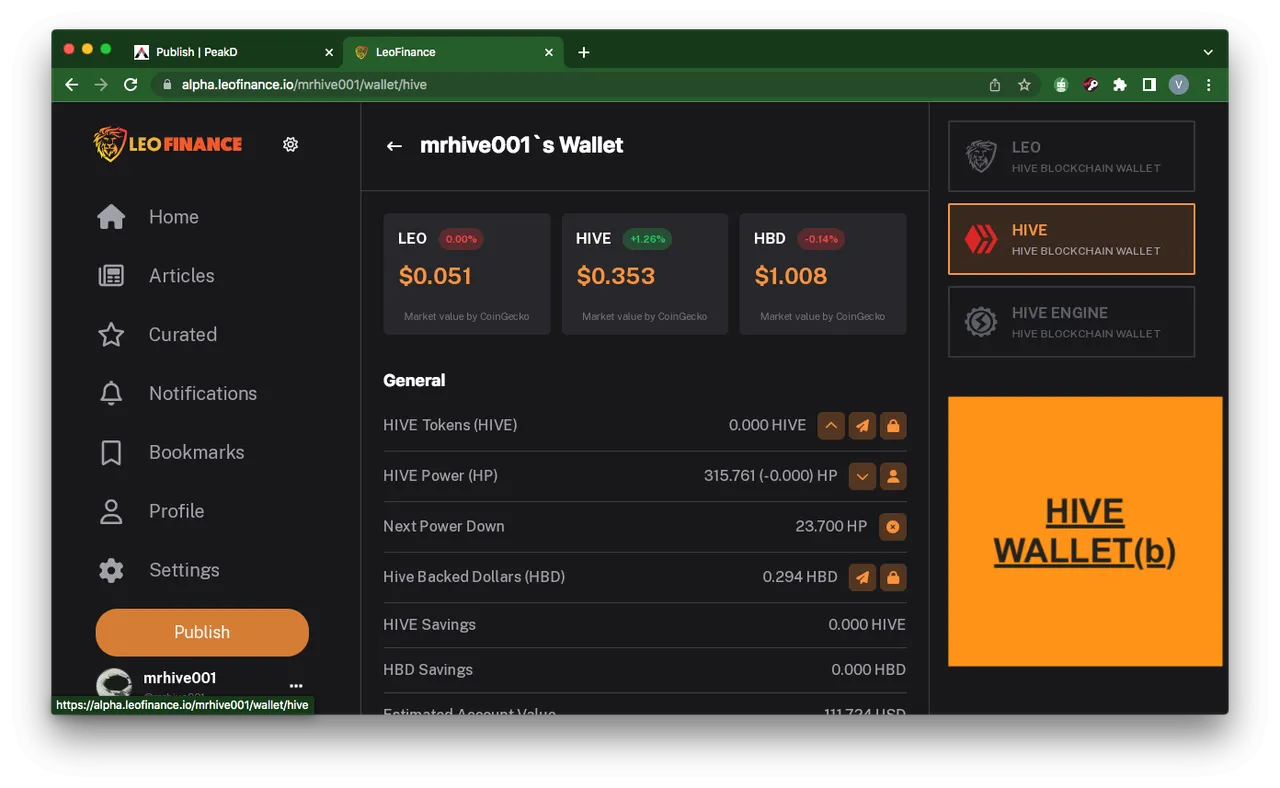This screenshot has width=1280, height=788.
Task: Click the share icon in address bar
Action: tap(995, 85)
